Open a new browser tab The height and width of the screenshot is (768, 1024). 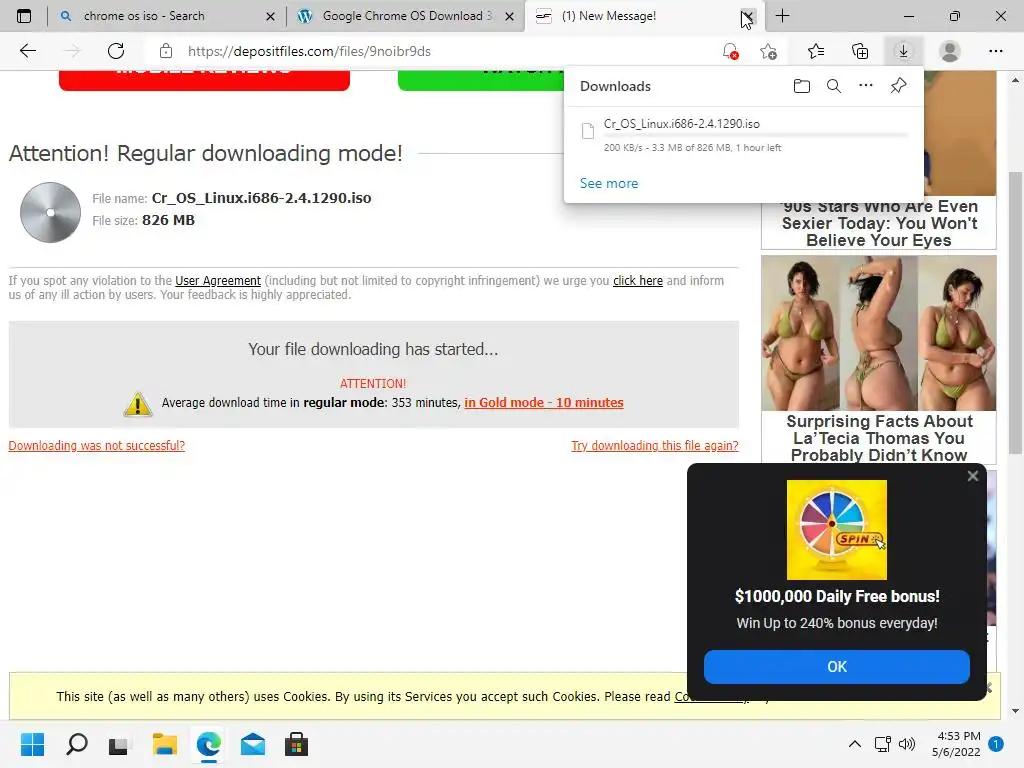click(782, 16)
